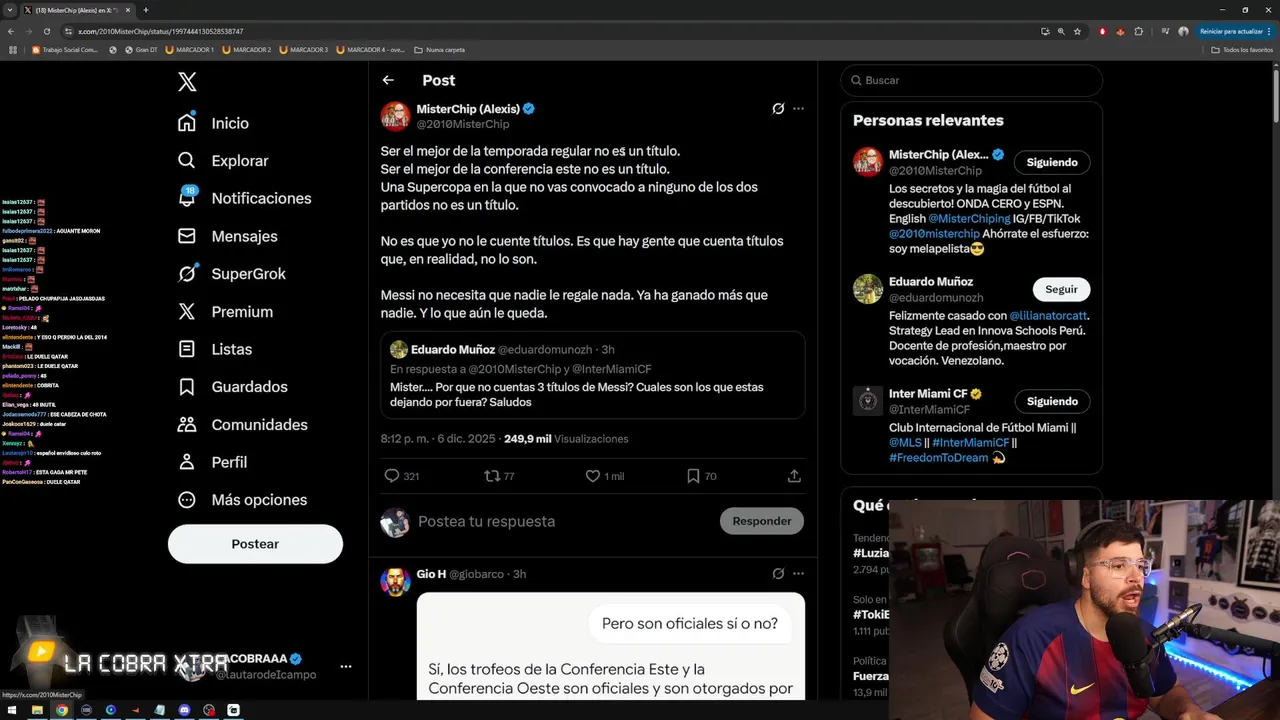Click the Chrome icon in the taskbar

(x=62, y=710)
